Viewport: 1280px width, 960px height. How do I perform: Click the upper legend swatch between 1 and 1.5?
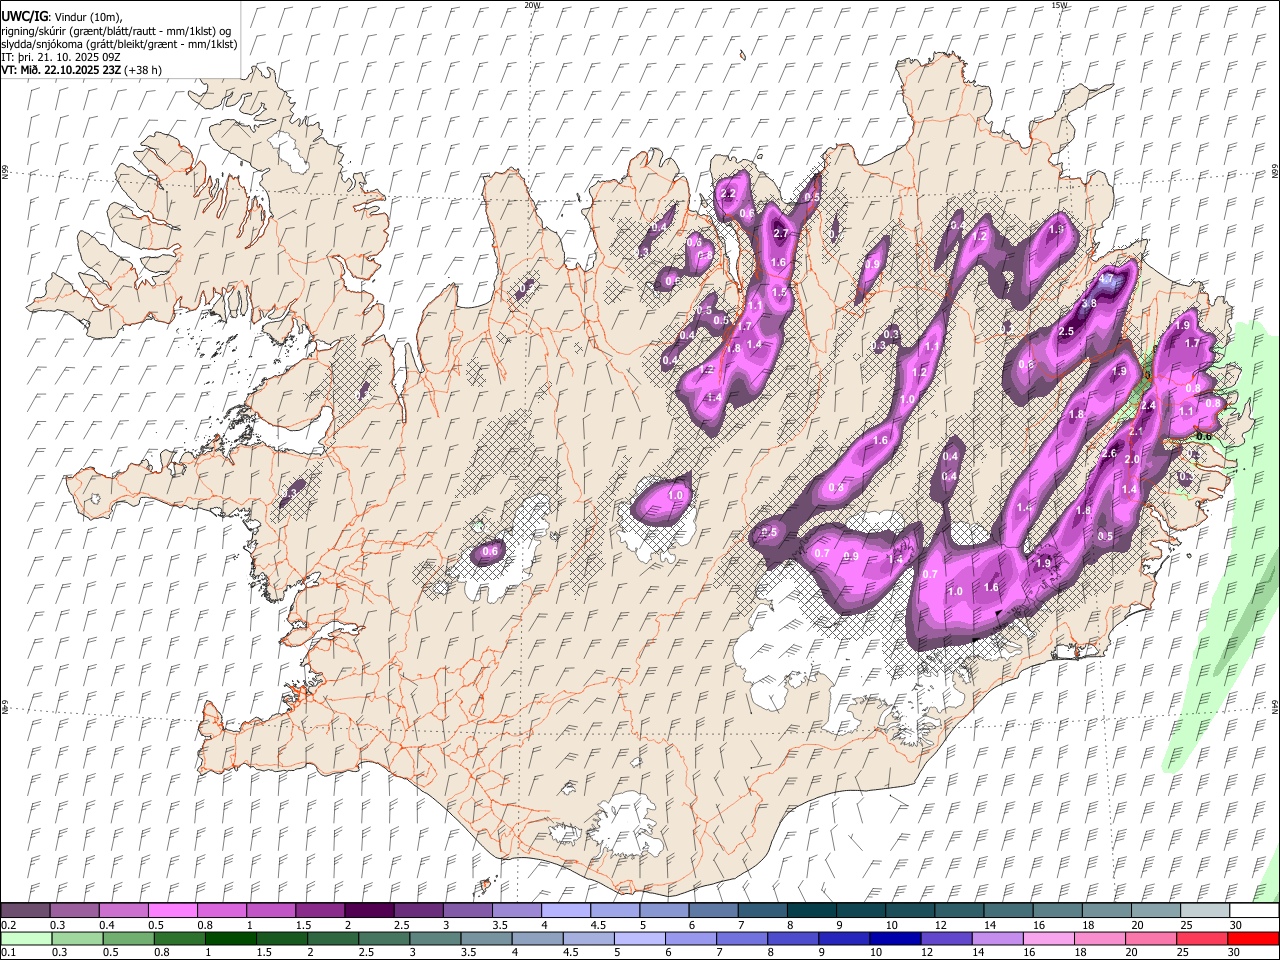pyautogui.click(x=271, y=911)
